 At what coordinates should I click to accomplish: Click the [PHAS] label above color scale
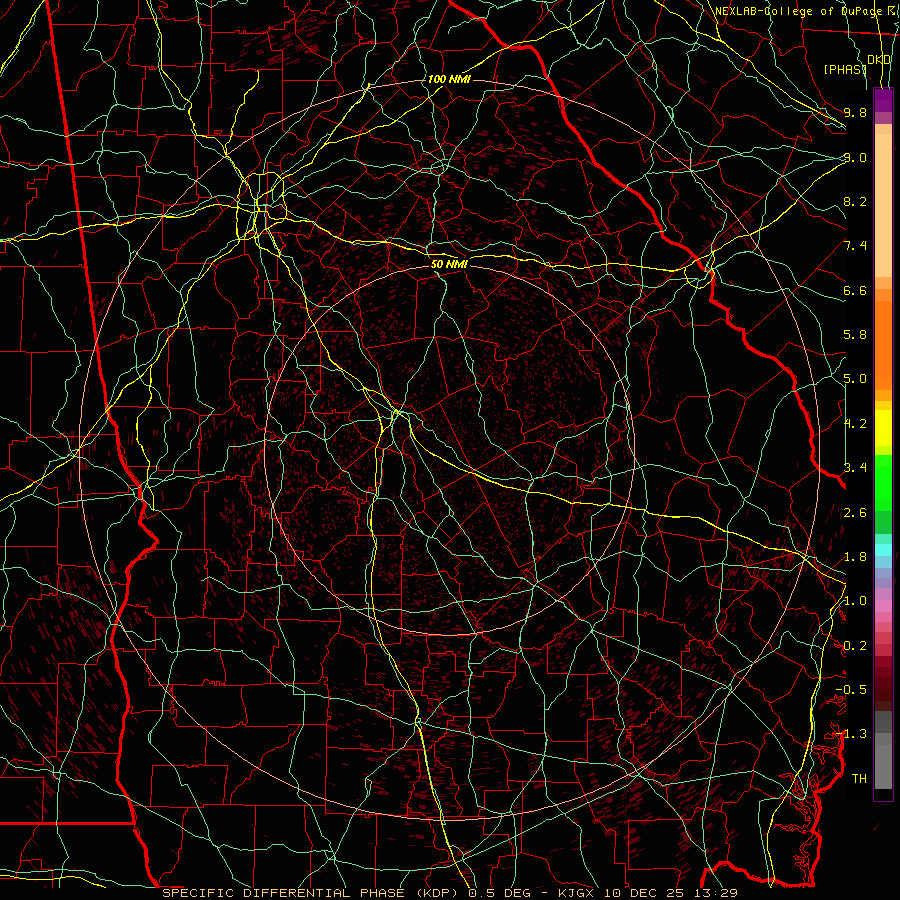(x=845, y=69)
